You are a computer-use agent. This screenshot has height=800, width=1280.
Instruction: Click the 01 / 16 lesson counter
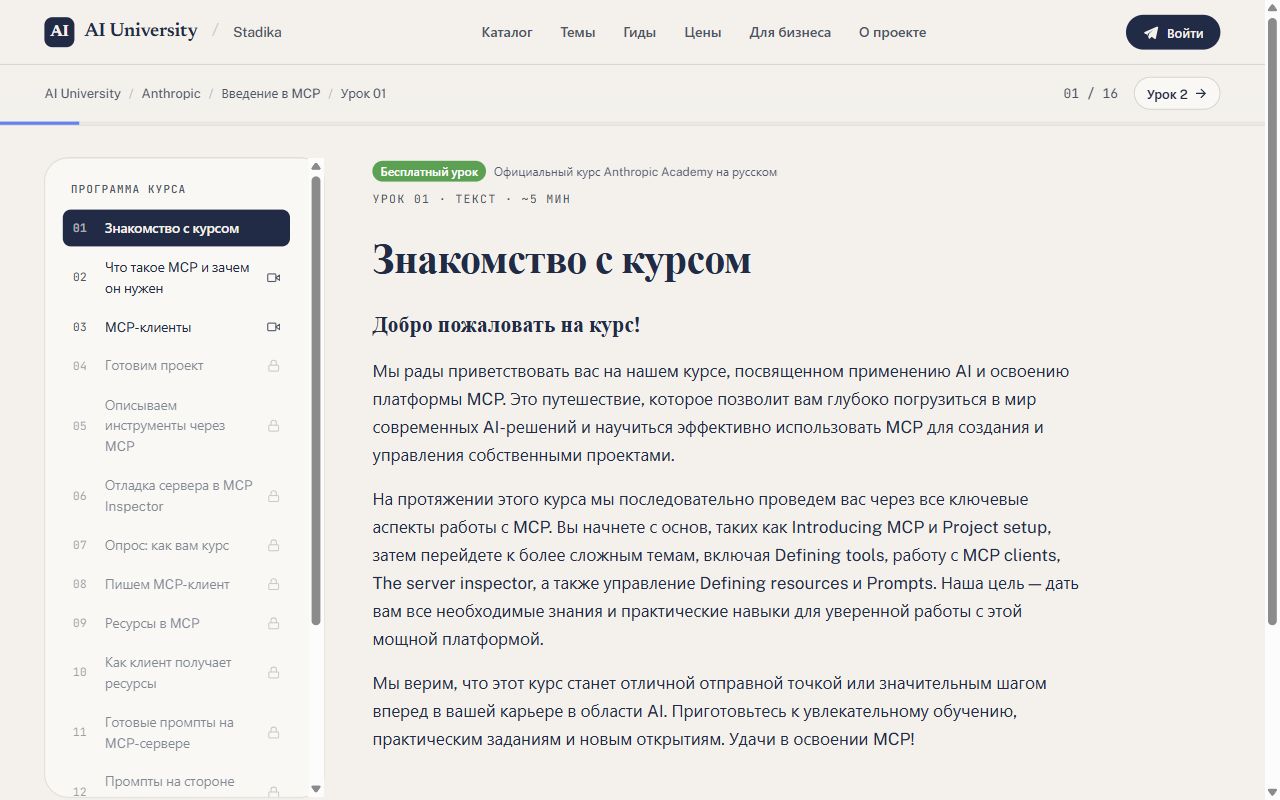[1091, 93]
